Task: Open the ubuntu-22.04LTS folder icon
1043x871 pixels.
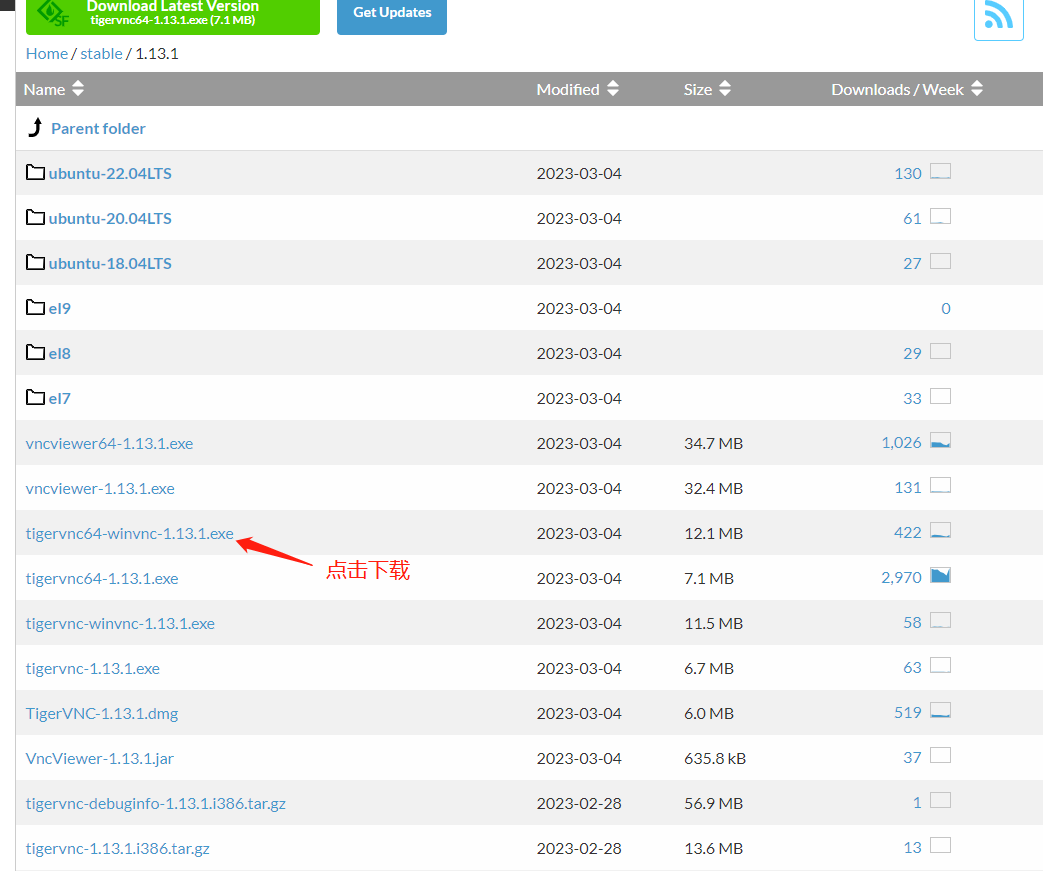Action: (35, 172)
